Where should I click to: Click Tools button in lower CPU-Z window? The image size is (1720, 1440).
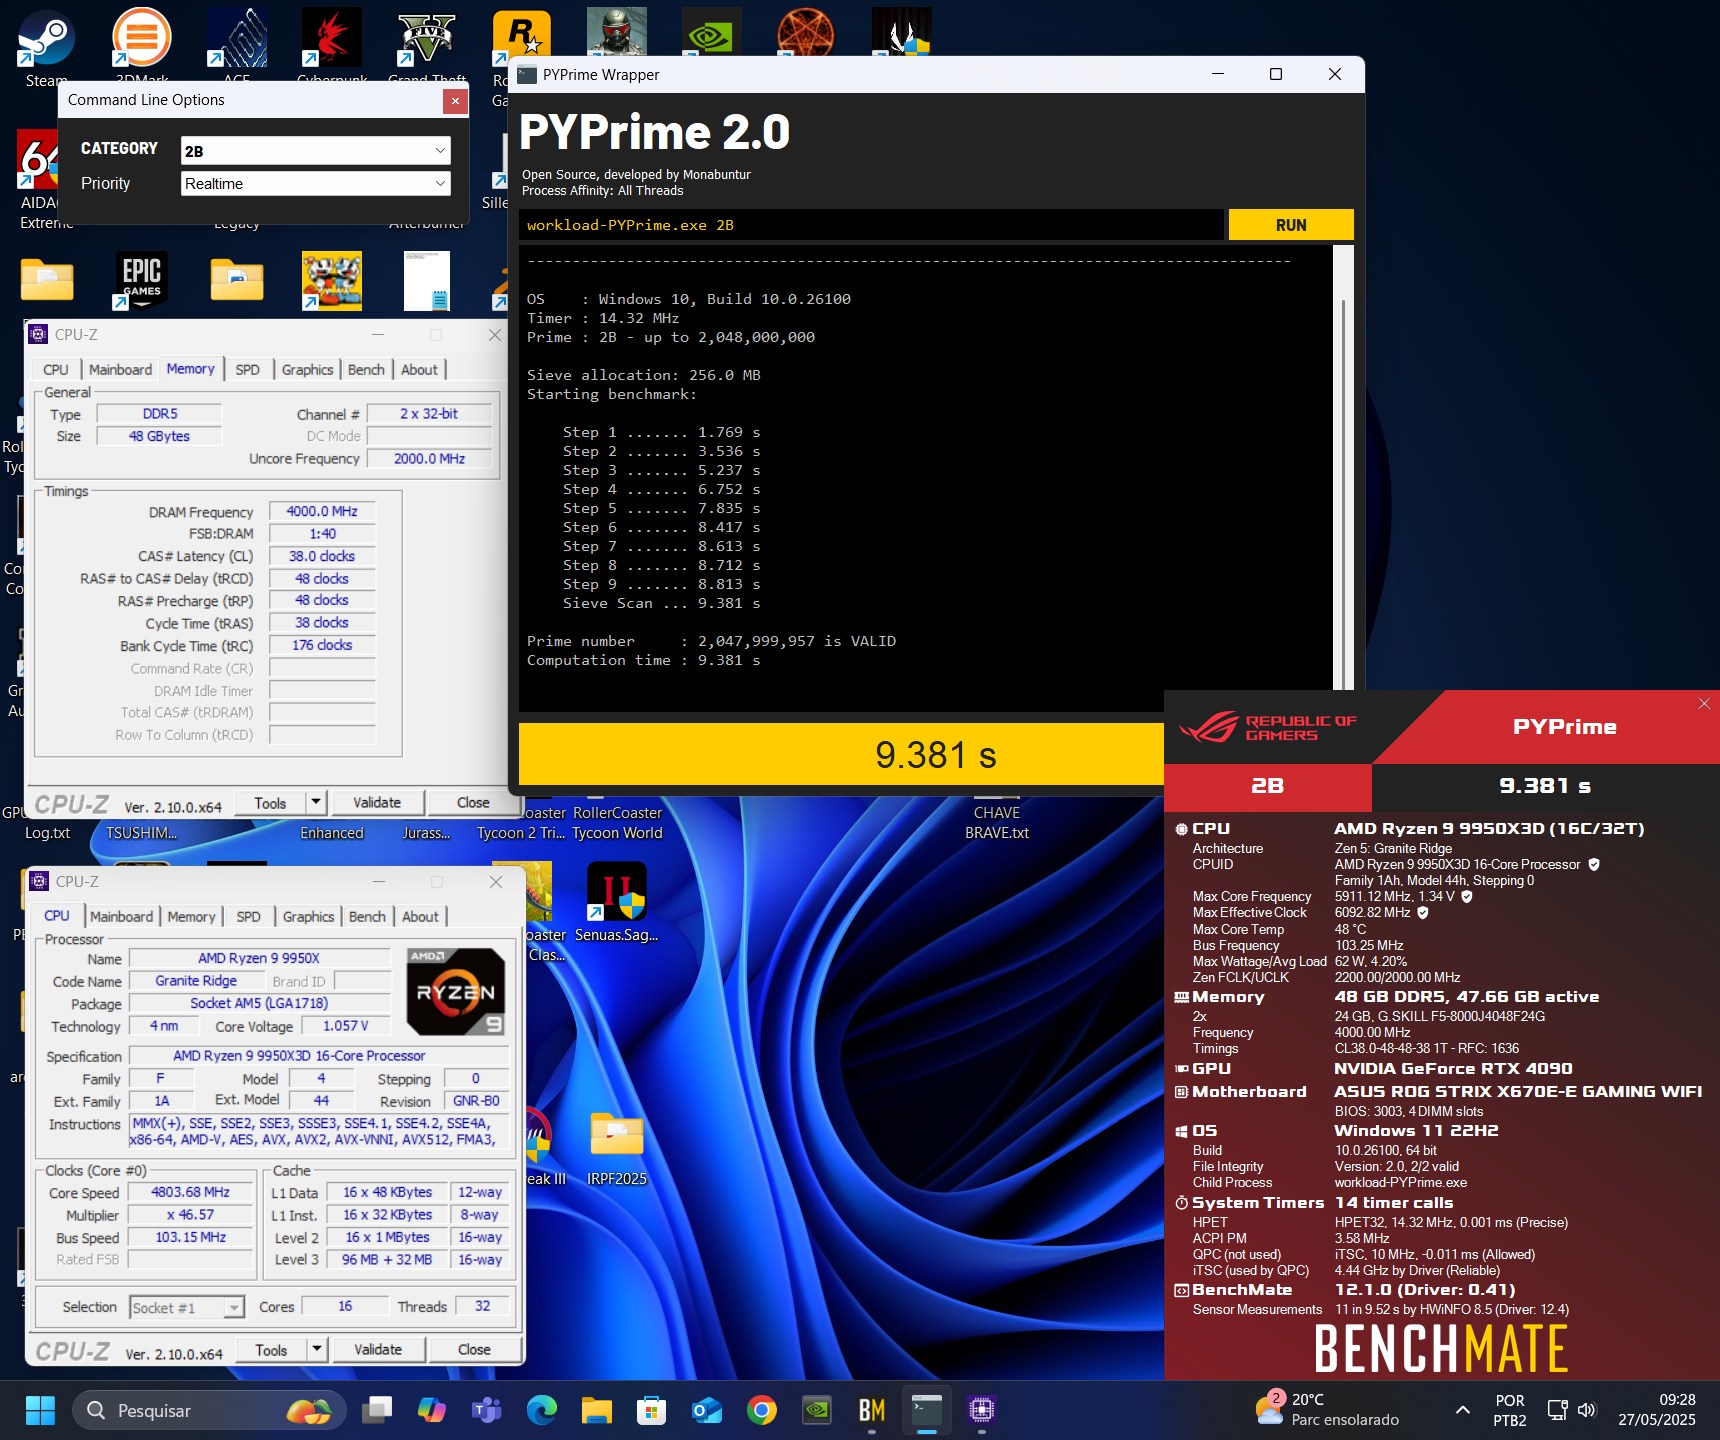point(271,1349)
